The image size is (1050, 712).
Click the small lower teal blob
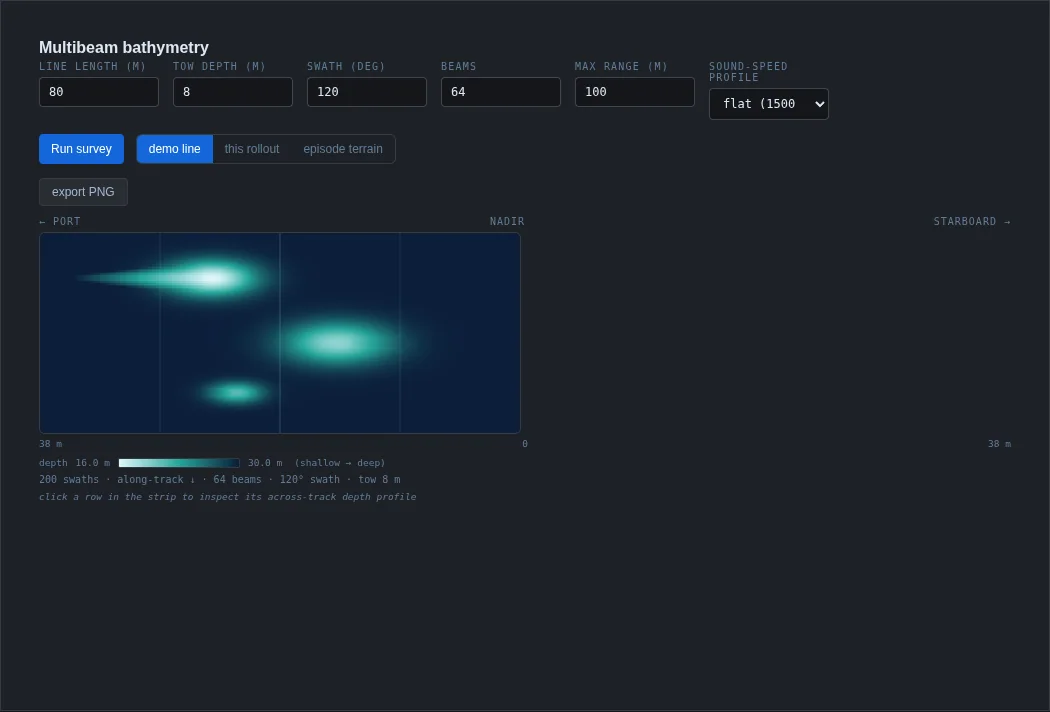pos(236,393)
